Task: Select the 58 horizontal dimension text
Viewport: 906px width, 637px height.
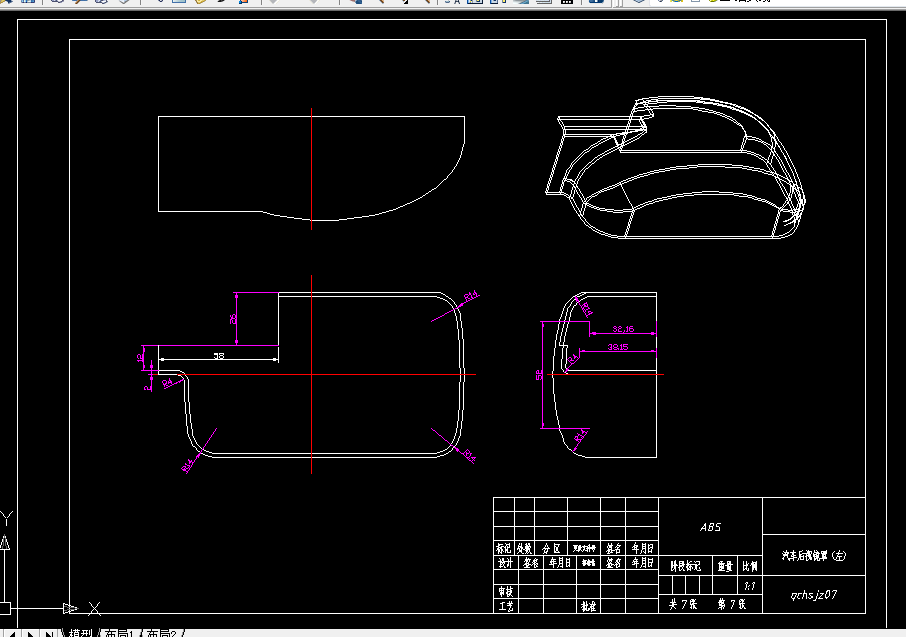Action: point(218,356)
